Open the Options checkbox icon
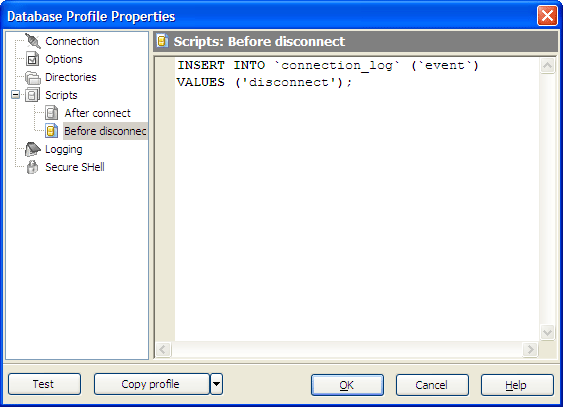This screenshot has width=563, height=407. (x=32, y=59)
